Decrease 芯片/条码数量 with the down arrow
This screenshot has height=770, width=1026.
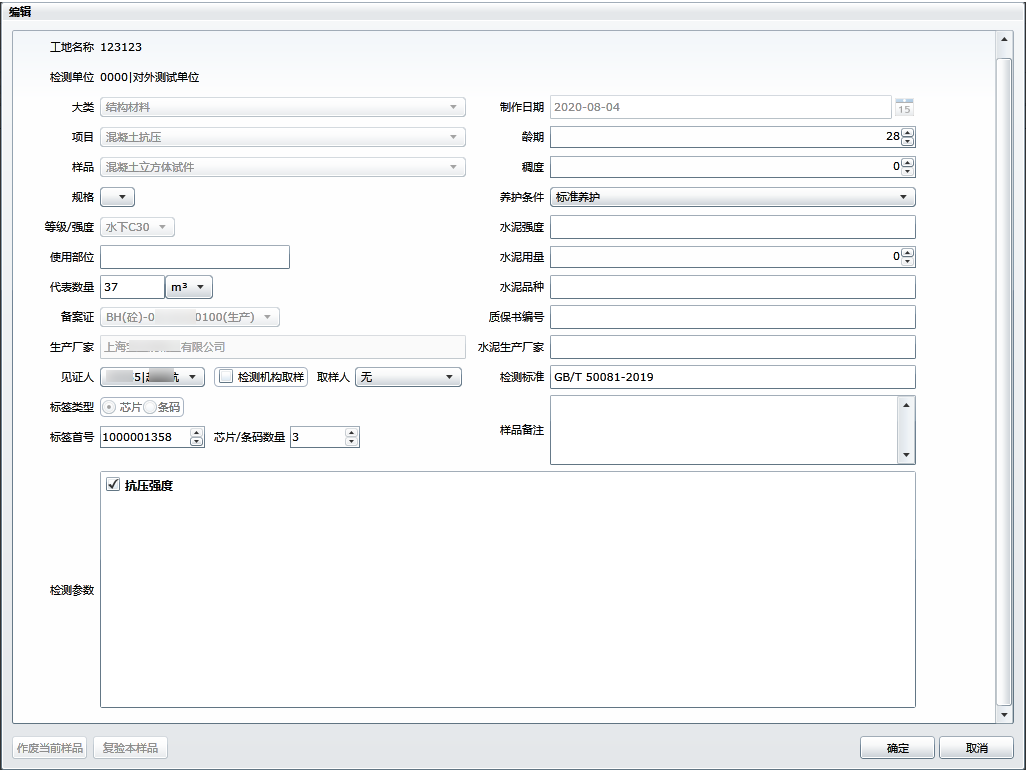[351, 442]
